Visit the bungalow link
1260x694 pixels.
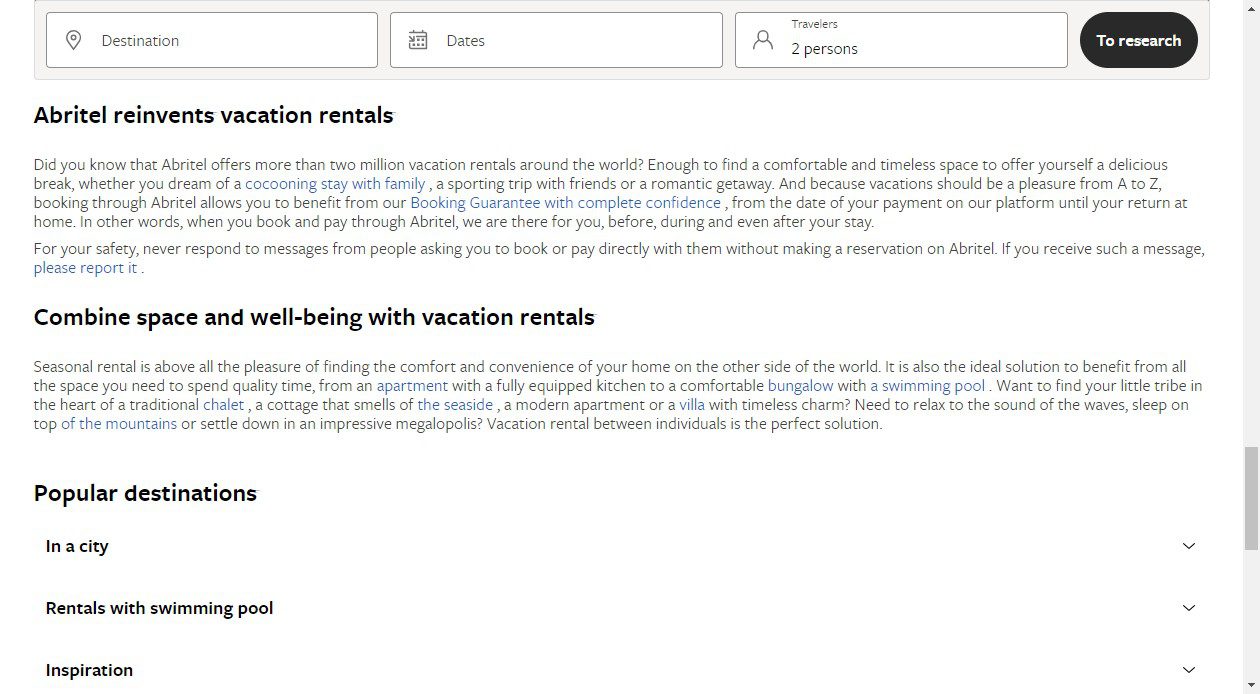point(800,386)
